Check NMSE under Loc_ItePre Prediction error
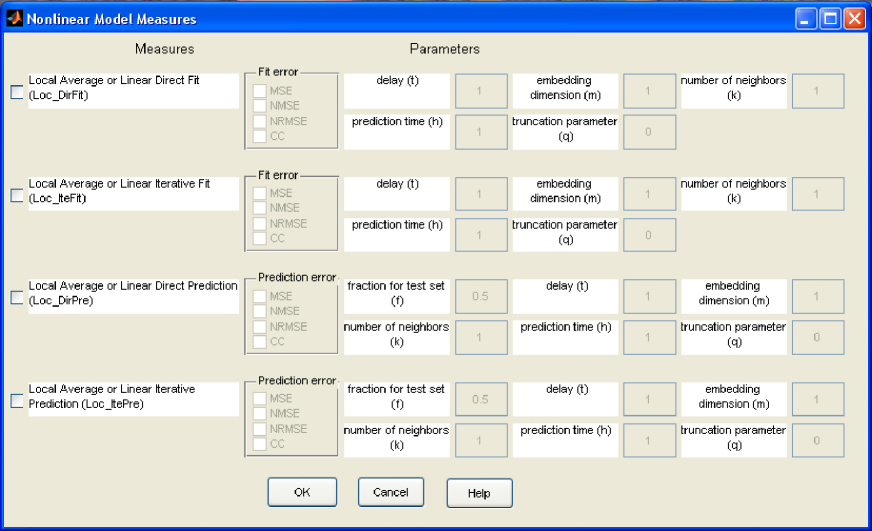This screenshot has height=531, width=872. click(x=259, y=414)
